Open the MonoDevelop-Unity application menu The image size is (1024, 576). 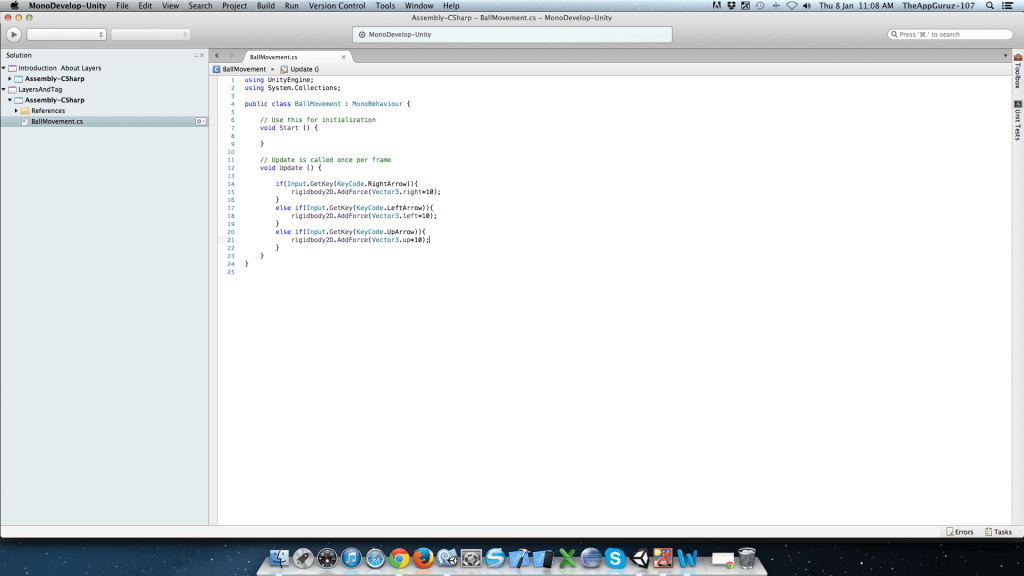(67, 6)
